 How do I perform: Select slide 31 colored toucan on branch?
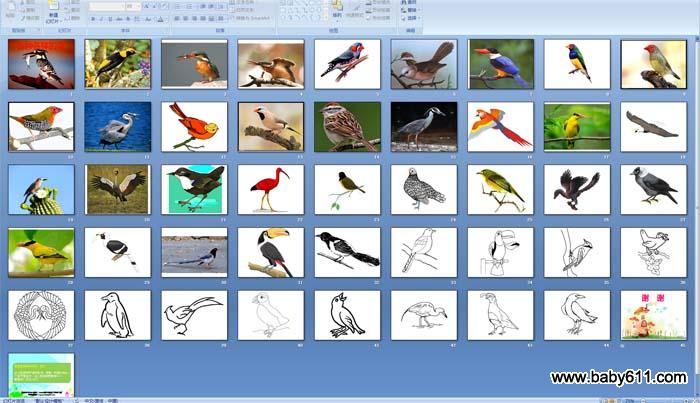pos(271,253)
